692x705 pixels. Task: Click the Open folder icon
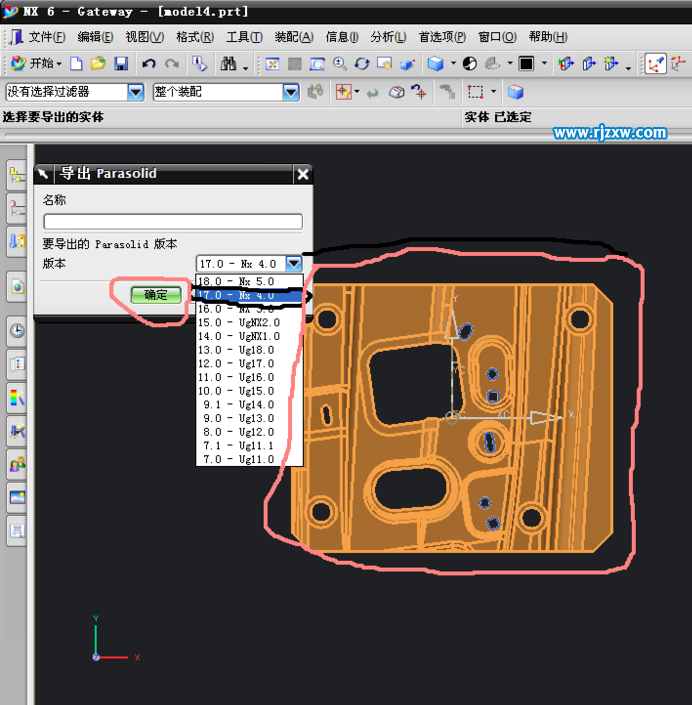pos(98,64)
